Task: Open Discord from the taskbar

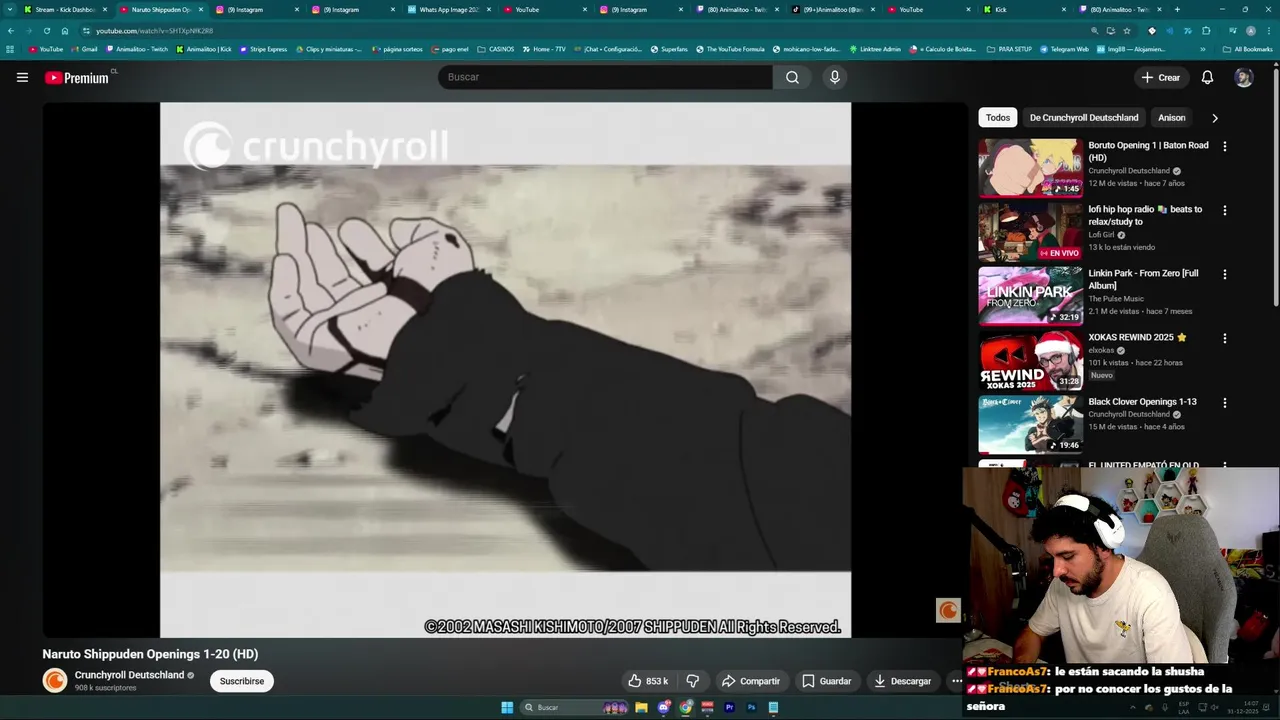Action: 663,707
